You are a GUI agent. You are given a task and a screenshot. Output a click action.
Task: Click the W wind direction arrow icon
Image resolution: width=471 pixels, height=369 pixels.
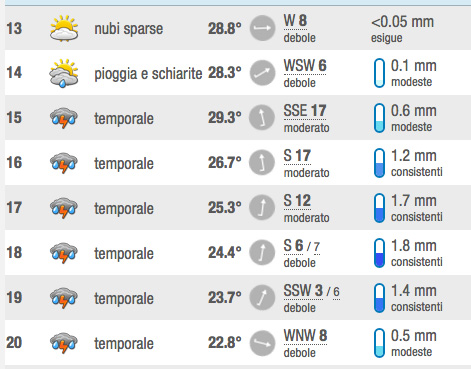262,28
